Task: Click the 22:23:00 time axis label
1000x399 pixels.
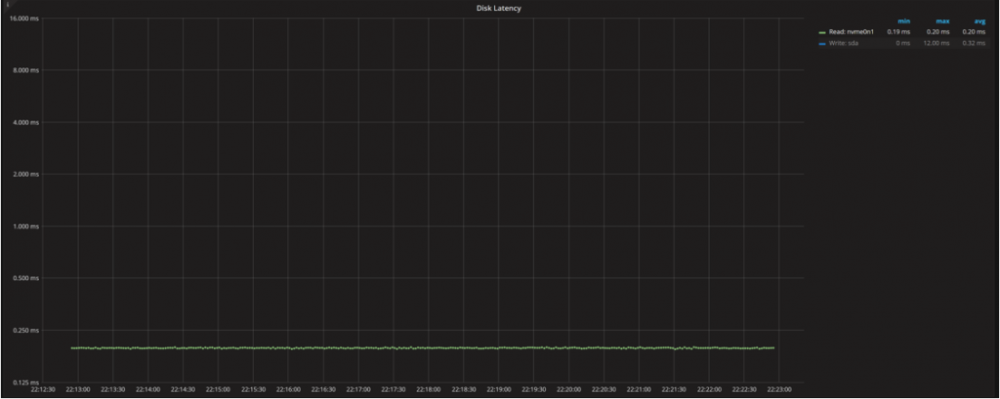Action: [779, 389]
